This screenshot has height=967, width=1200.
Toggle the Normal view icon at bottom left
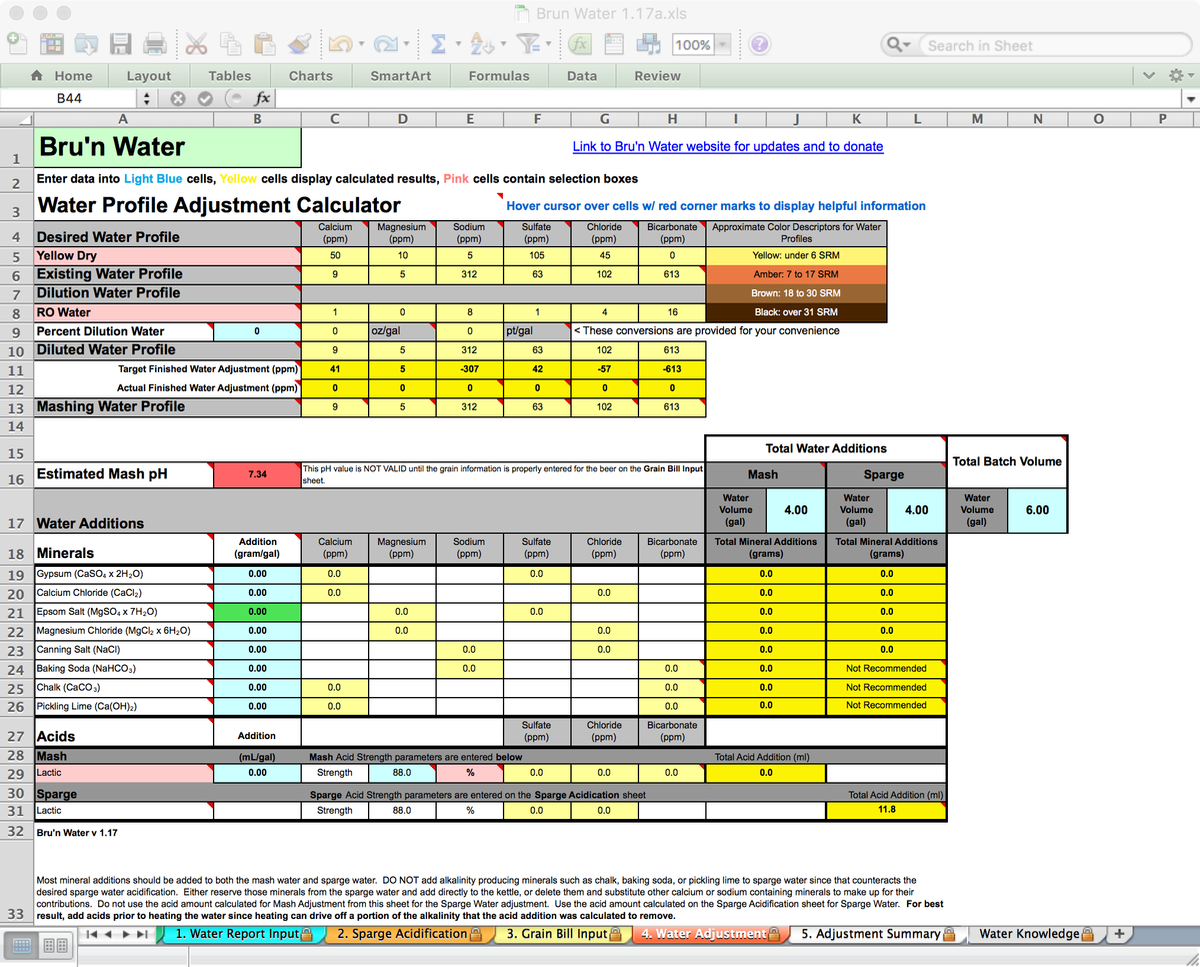[22, 944]
